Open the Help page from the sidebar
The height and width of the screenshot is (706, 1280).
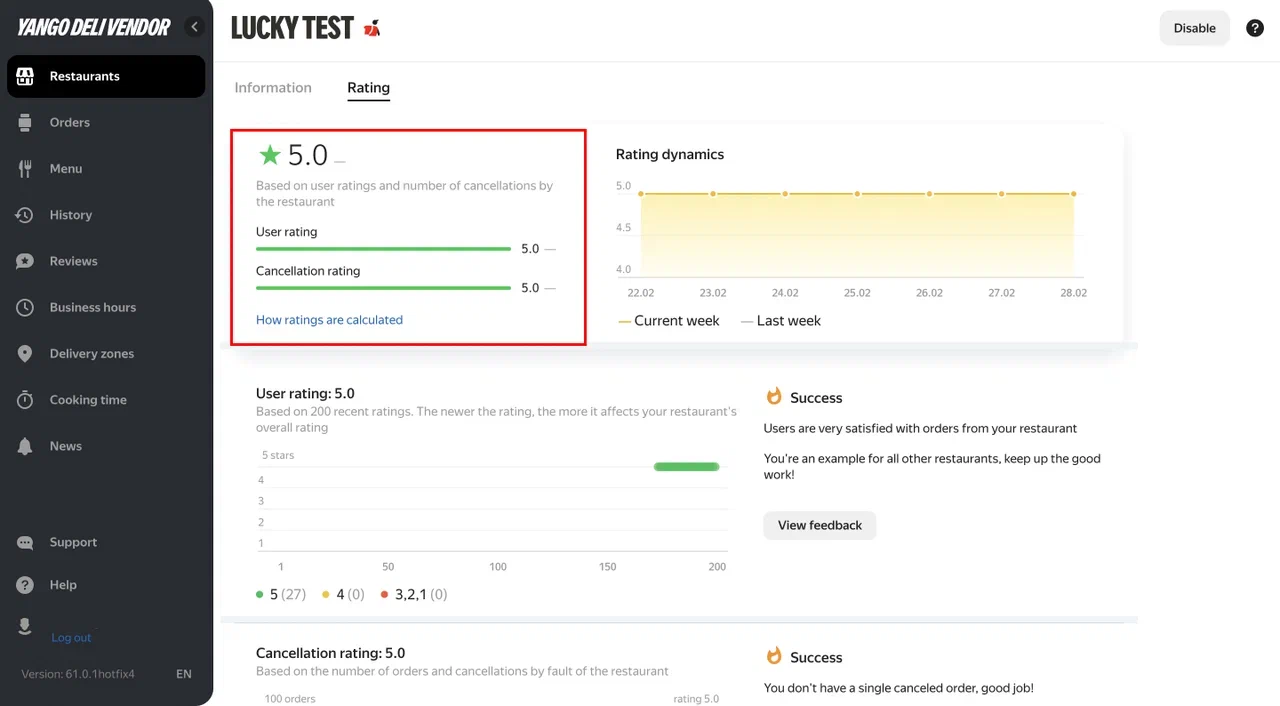point(63,585)
